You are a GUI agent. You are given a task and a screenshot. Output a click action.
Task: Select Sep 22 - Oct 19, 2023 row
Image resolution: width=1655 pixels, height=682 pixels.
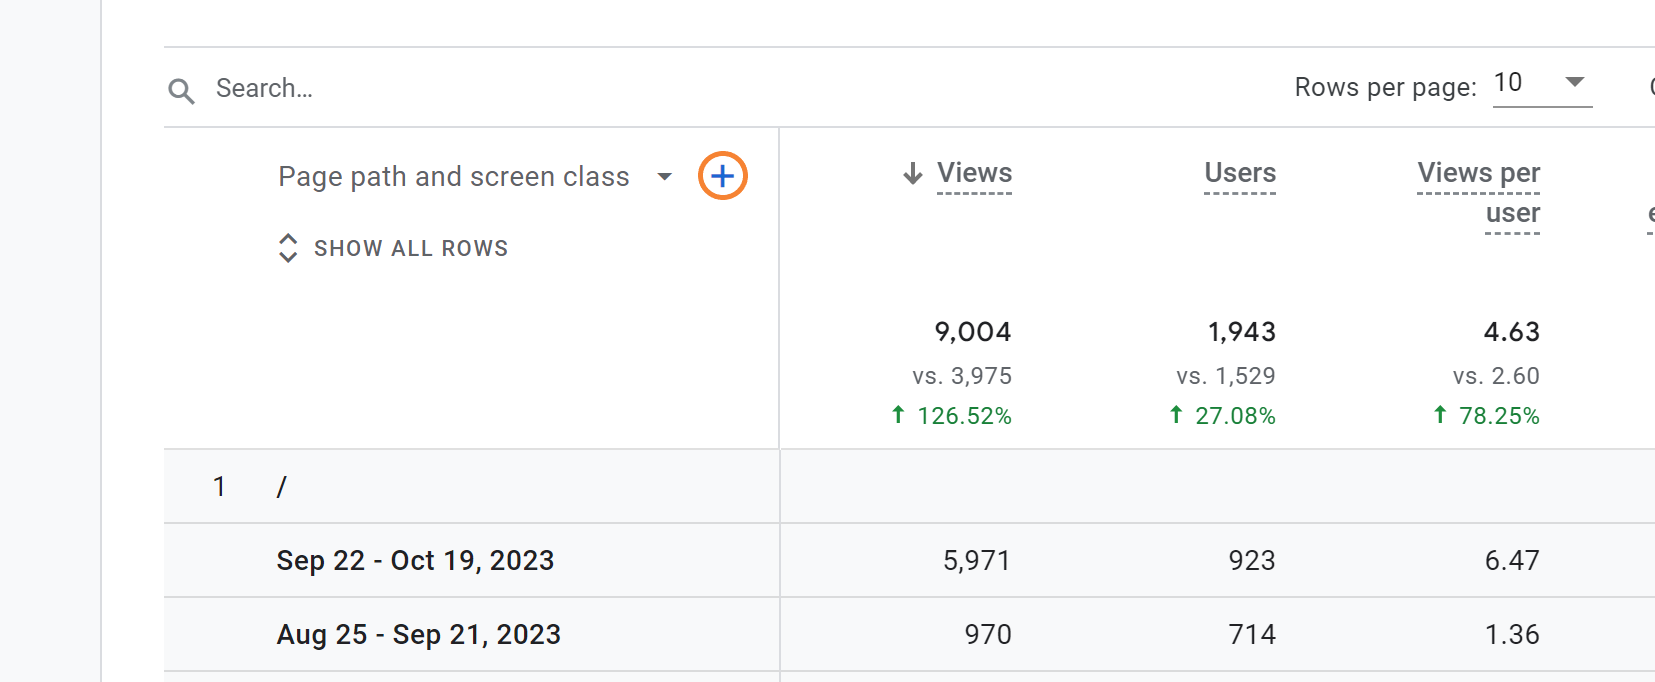click(909, 560)
